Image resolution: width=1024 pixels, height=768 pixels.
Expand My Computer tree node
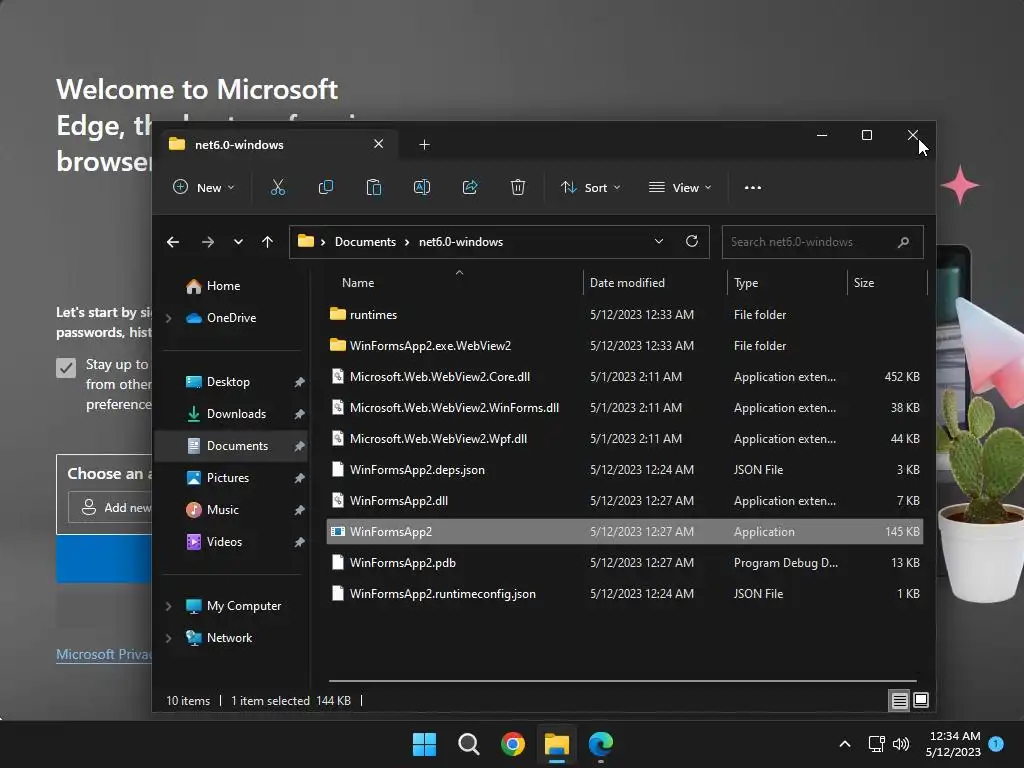coord(168,606)
